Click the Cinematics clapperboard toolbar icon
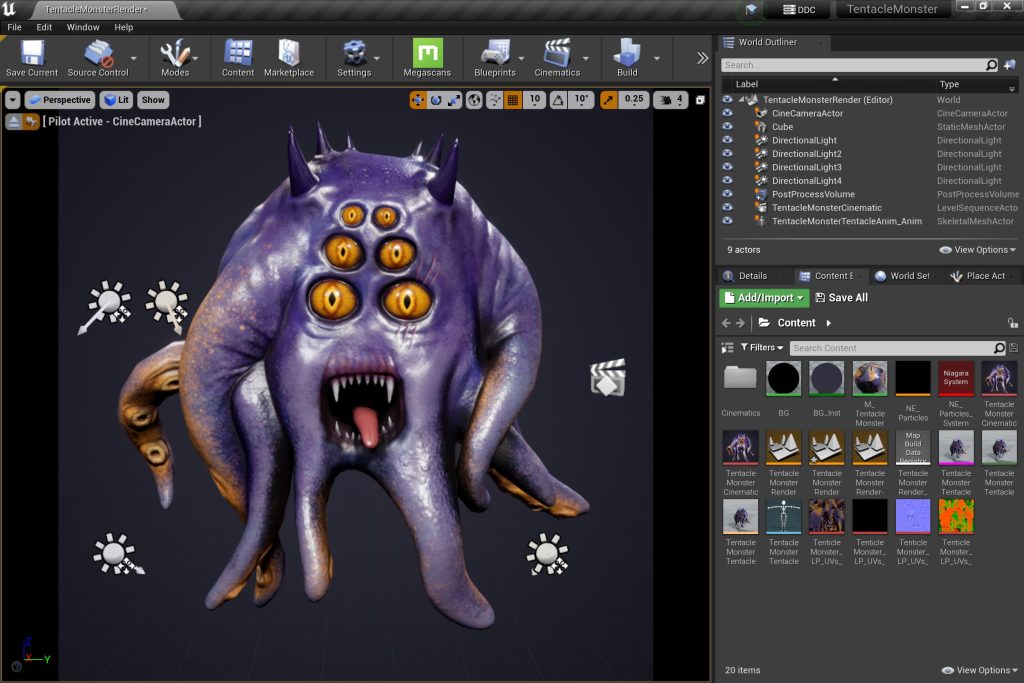This screenshot has width=1024, height=683. point(557,58)
